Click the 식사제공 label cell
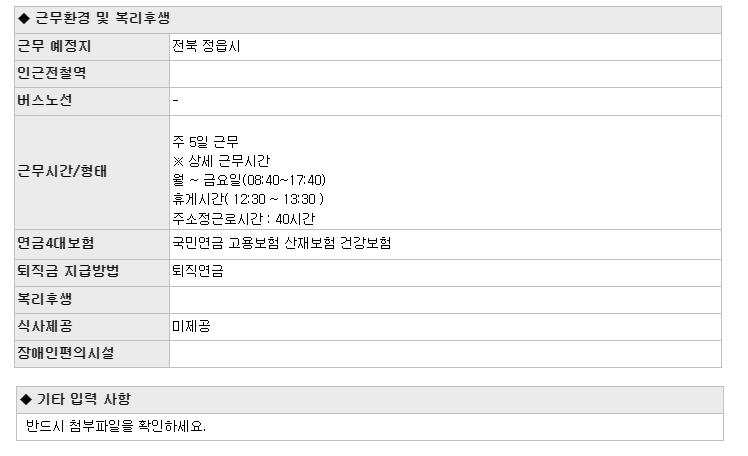748x456 pixels. (x=92, y=327)
